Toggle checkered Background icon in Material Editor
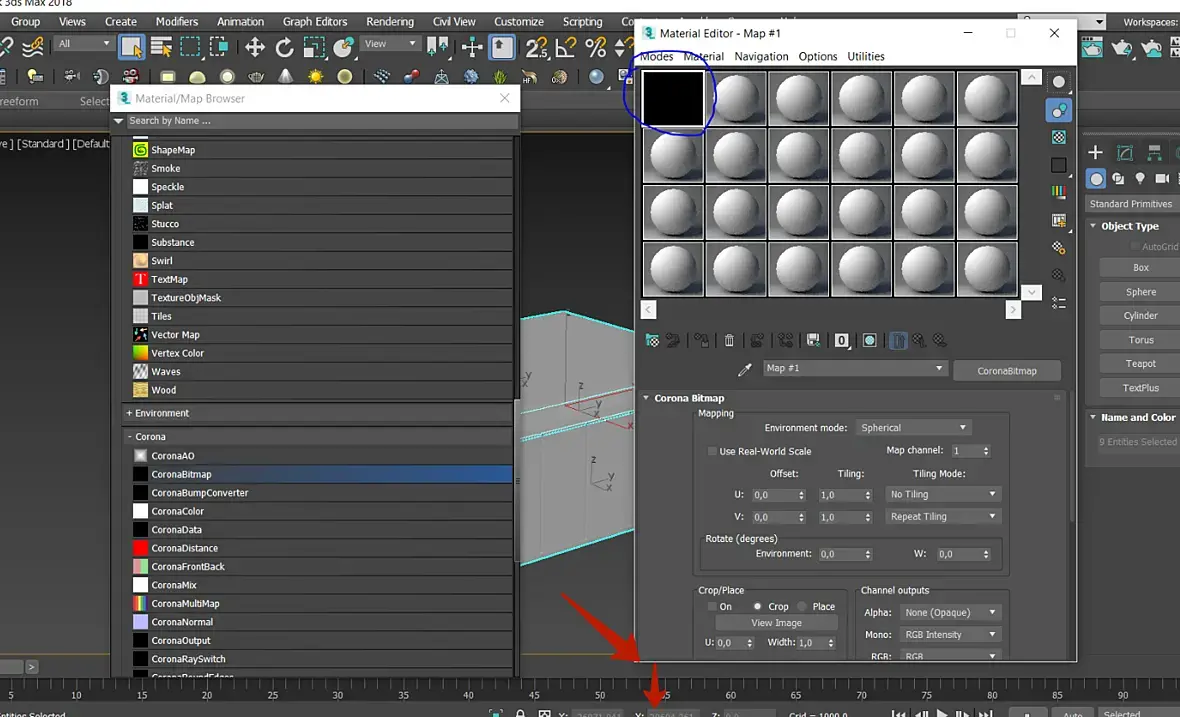 [1059, 137]
